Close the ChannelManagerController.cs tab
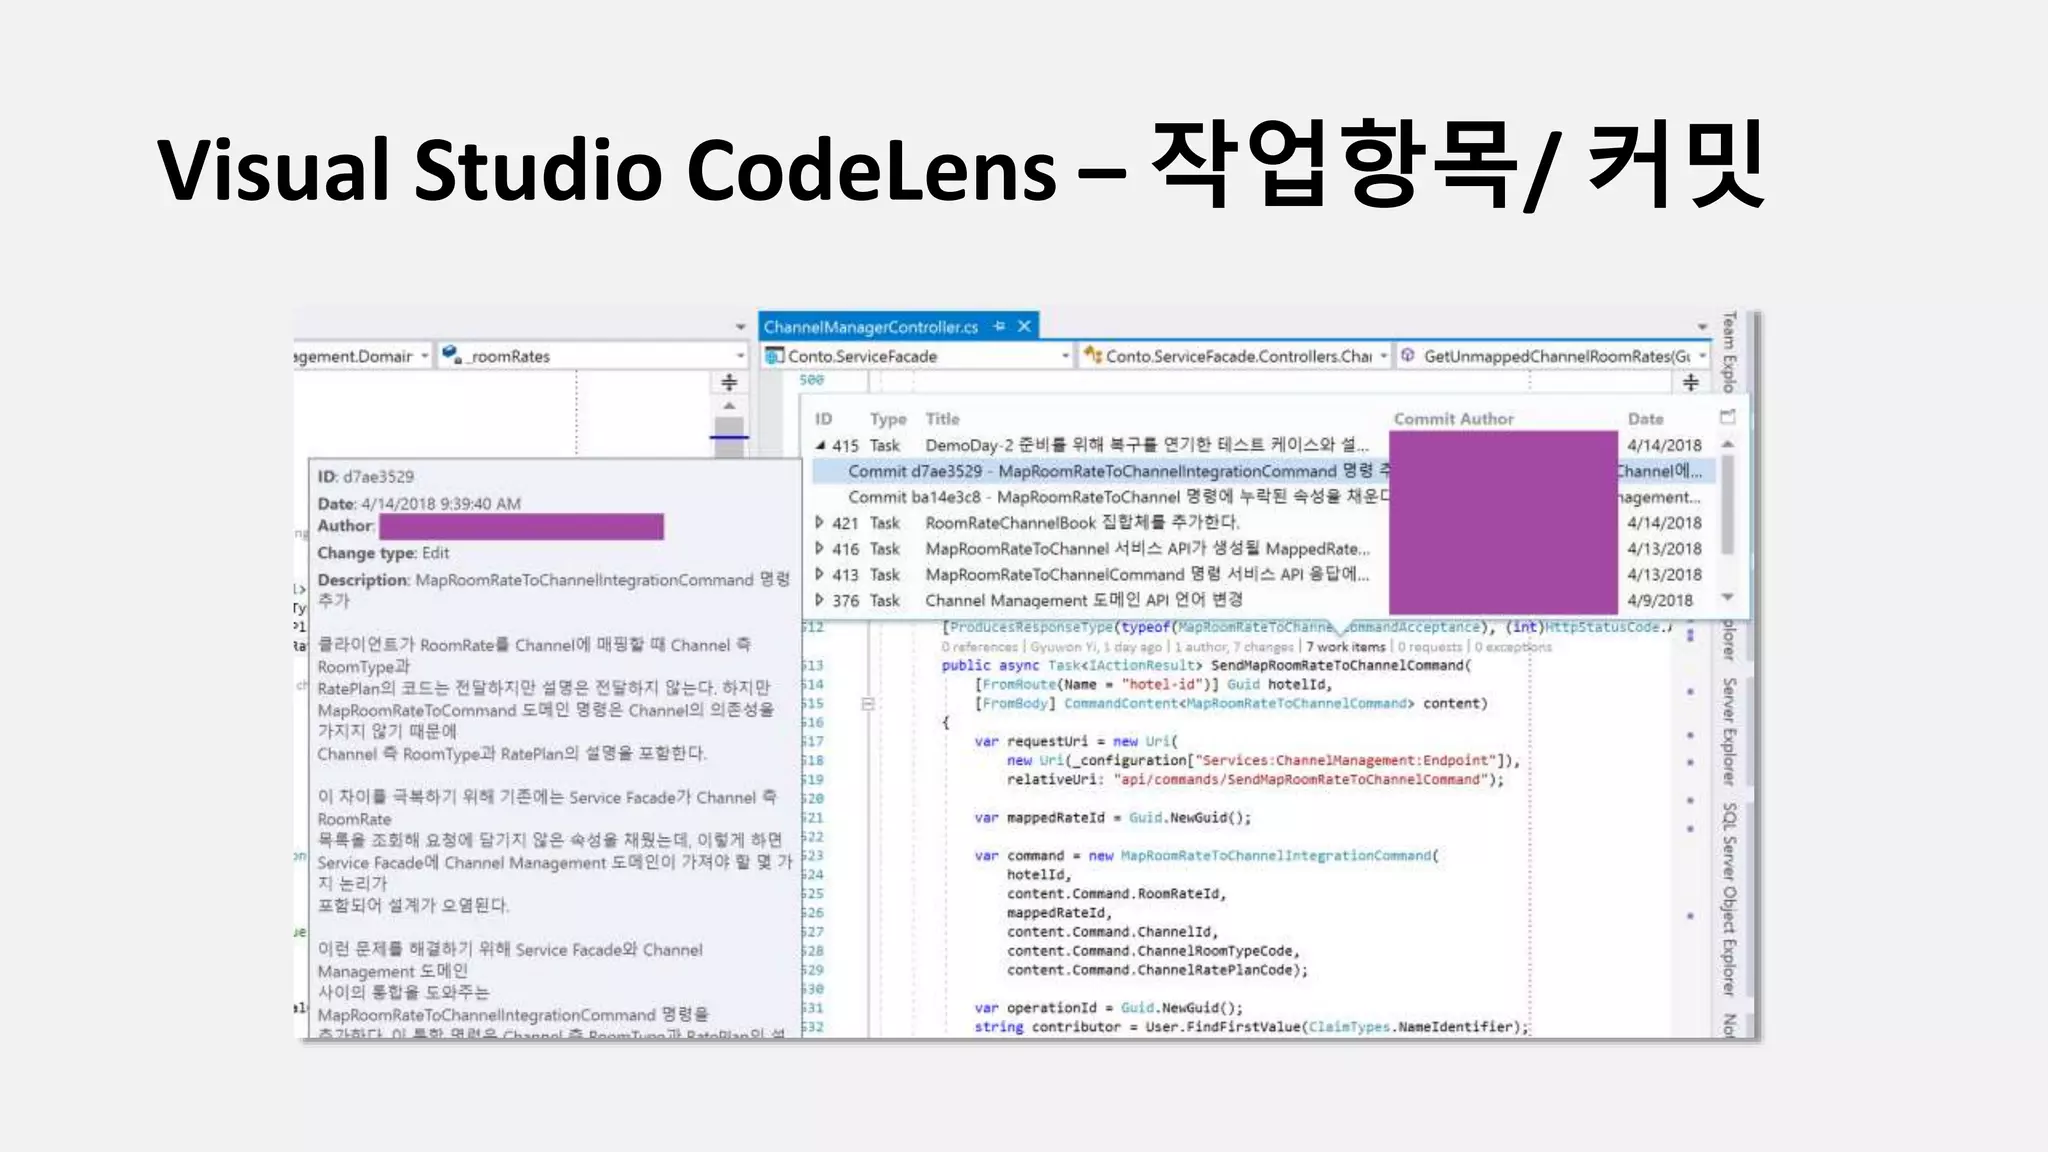Viewport: 2048px width, 1152px height. click(x=1024, y=327)
